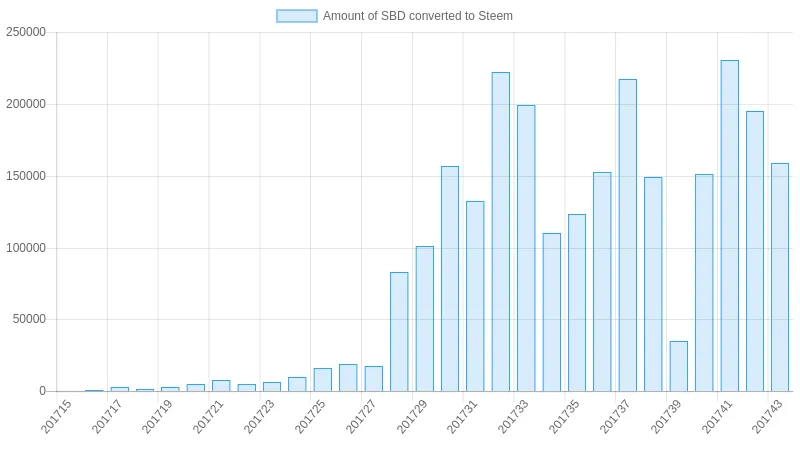Select the bar for week 201735

(577, 303)
